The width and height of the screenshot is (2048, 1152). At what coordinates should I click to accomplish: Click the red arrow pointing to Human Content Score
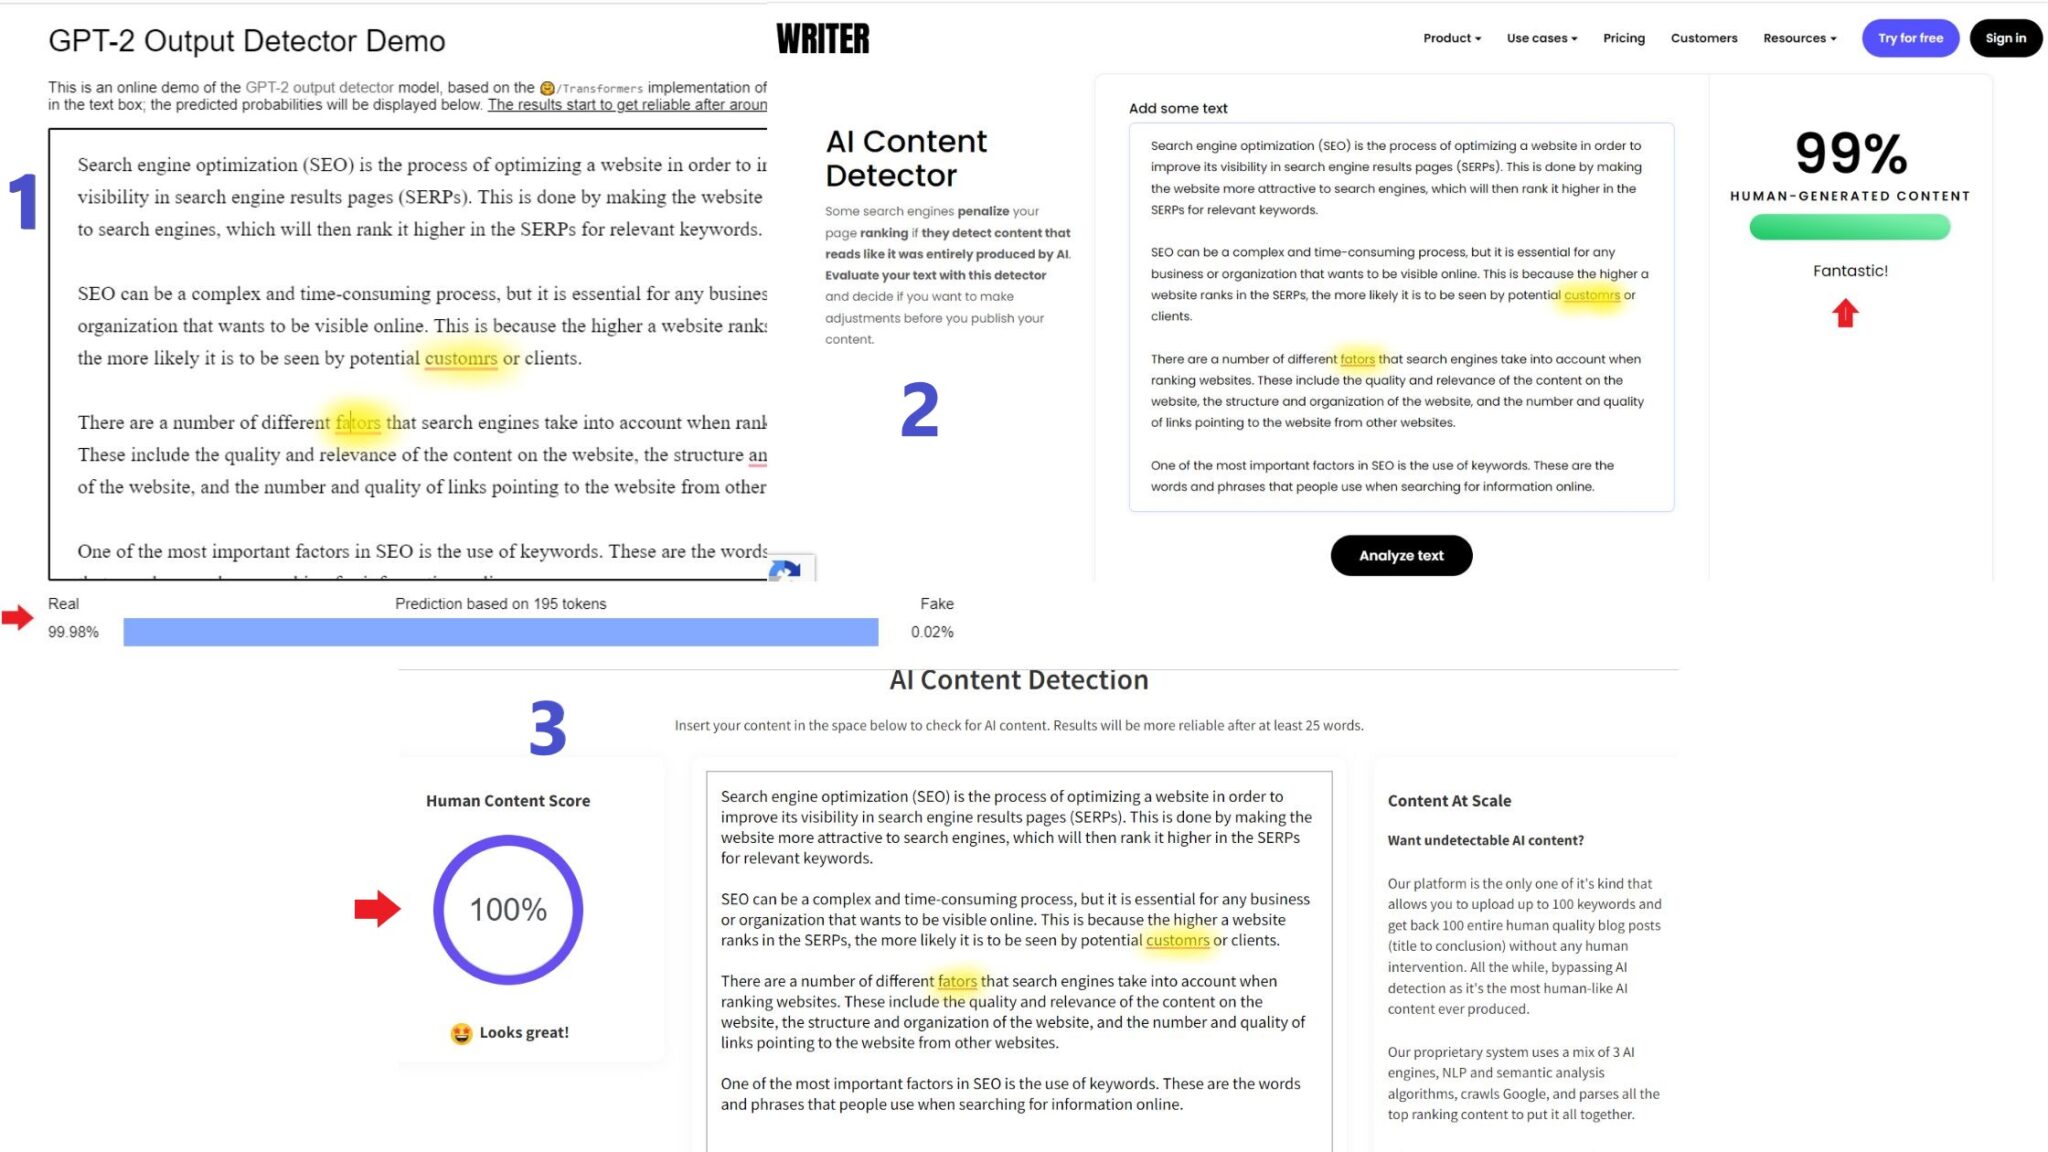[380, 909]
